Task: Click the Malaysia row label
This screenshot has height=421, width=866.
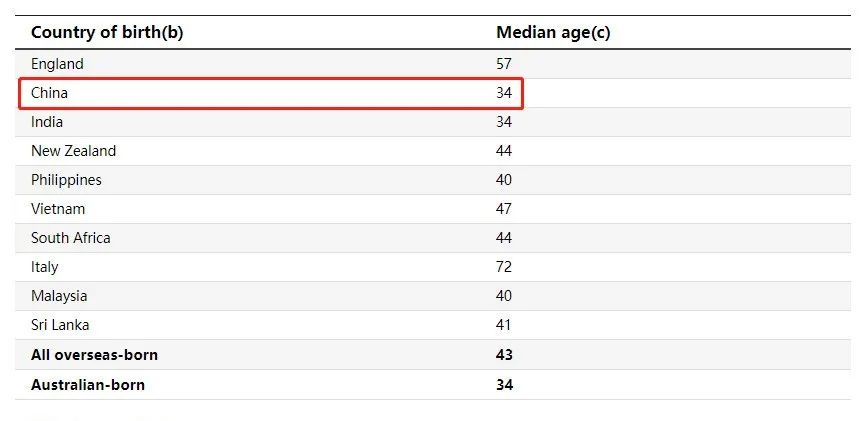Action: click(x=59, y=296)
